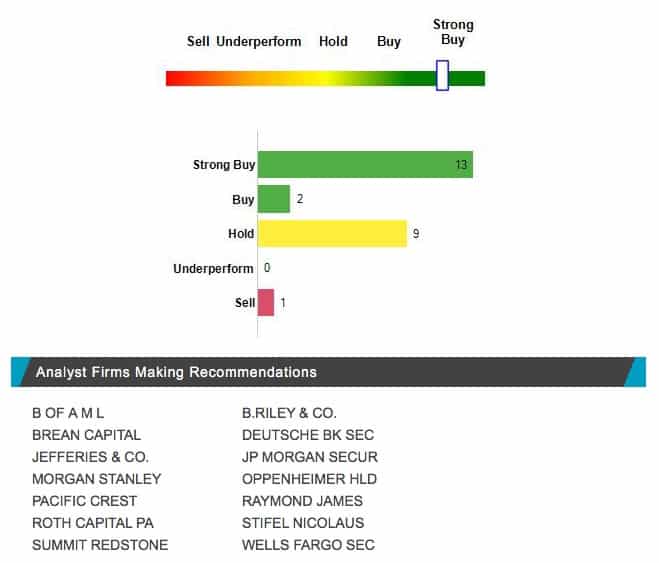Viewport: 659px width, 563px height.
Task: Select SUMMIT REDSTONE firm
Action: click(100, 545)
